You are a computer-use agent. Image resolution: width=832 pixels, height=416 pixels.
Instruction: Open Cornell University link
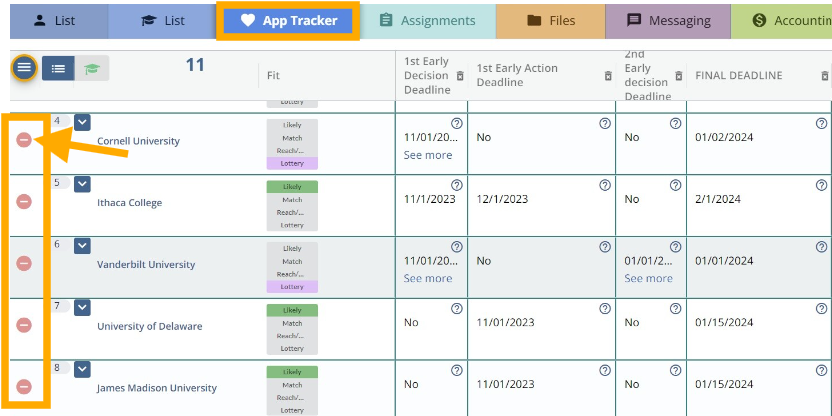click(x=138, y=141)
